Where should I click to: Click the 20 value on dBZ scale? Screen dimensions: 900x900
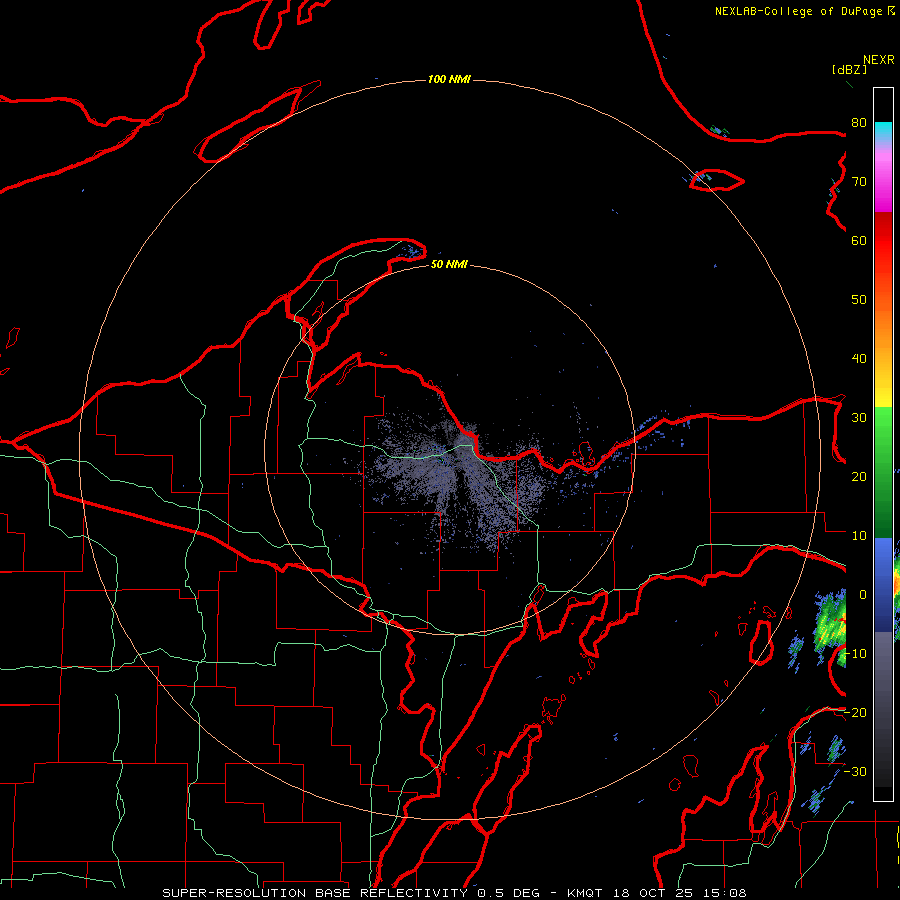pyautogui.click(x=859, y=476)
